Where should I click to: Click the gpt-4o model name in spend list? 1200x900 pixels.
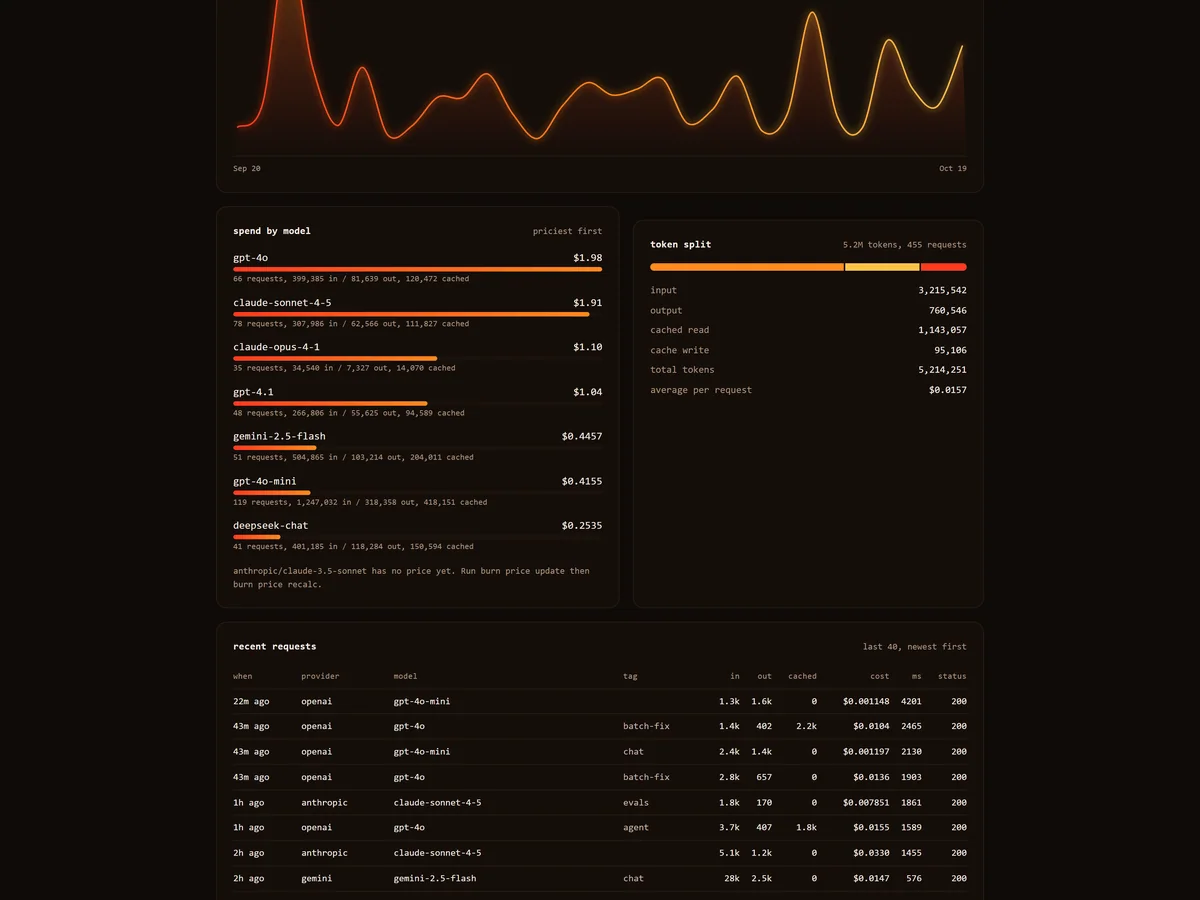pos(250,258)
